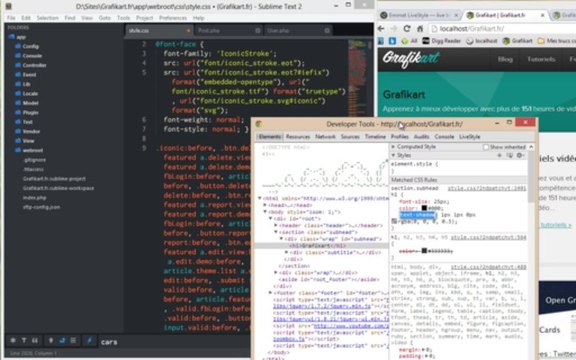Open the Blog link on Grafikart site
The width and height of the screenshot is (576, 360).
(505, 59)
